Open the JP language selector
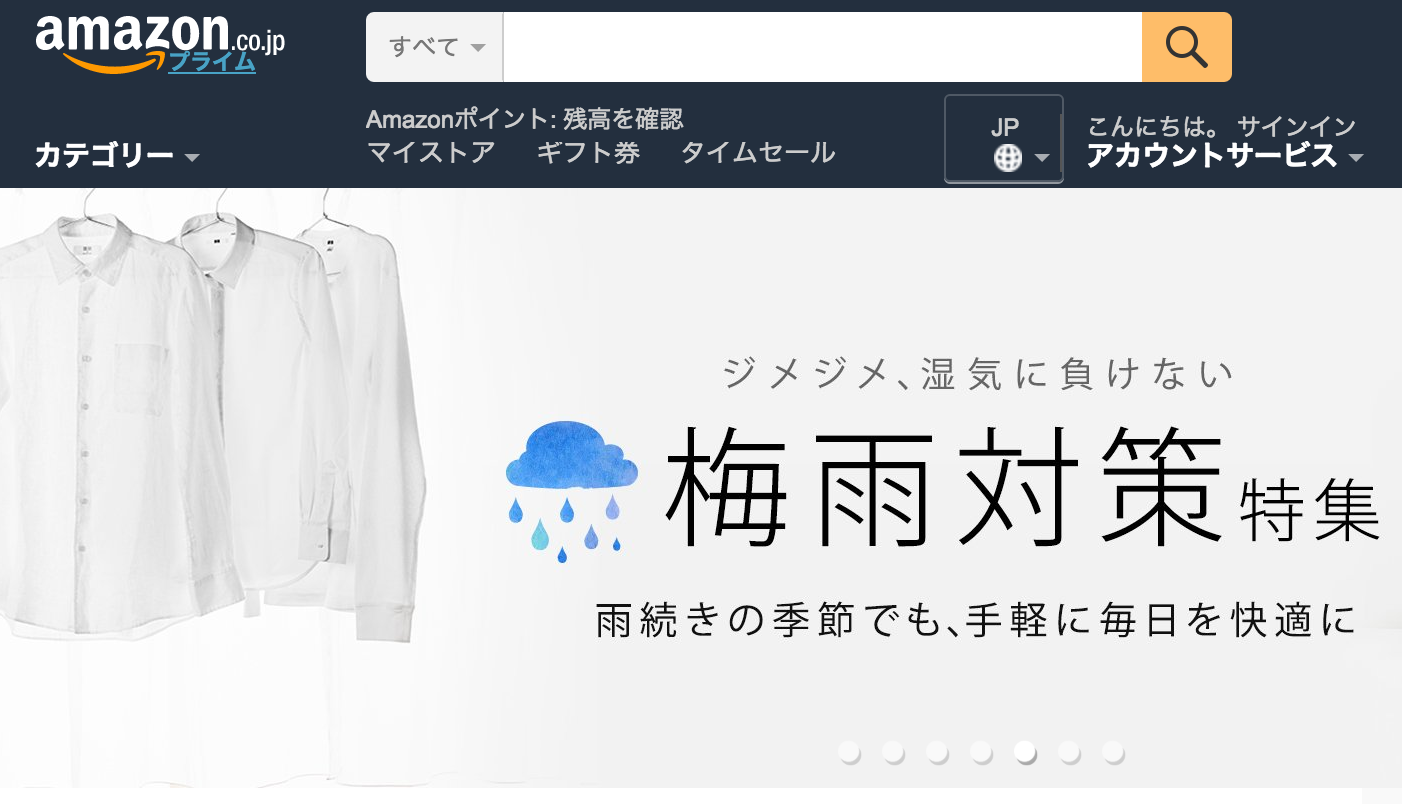 (x=1004, y=139)
